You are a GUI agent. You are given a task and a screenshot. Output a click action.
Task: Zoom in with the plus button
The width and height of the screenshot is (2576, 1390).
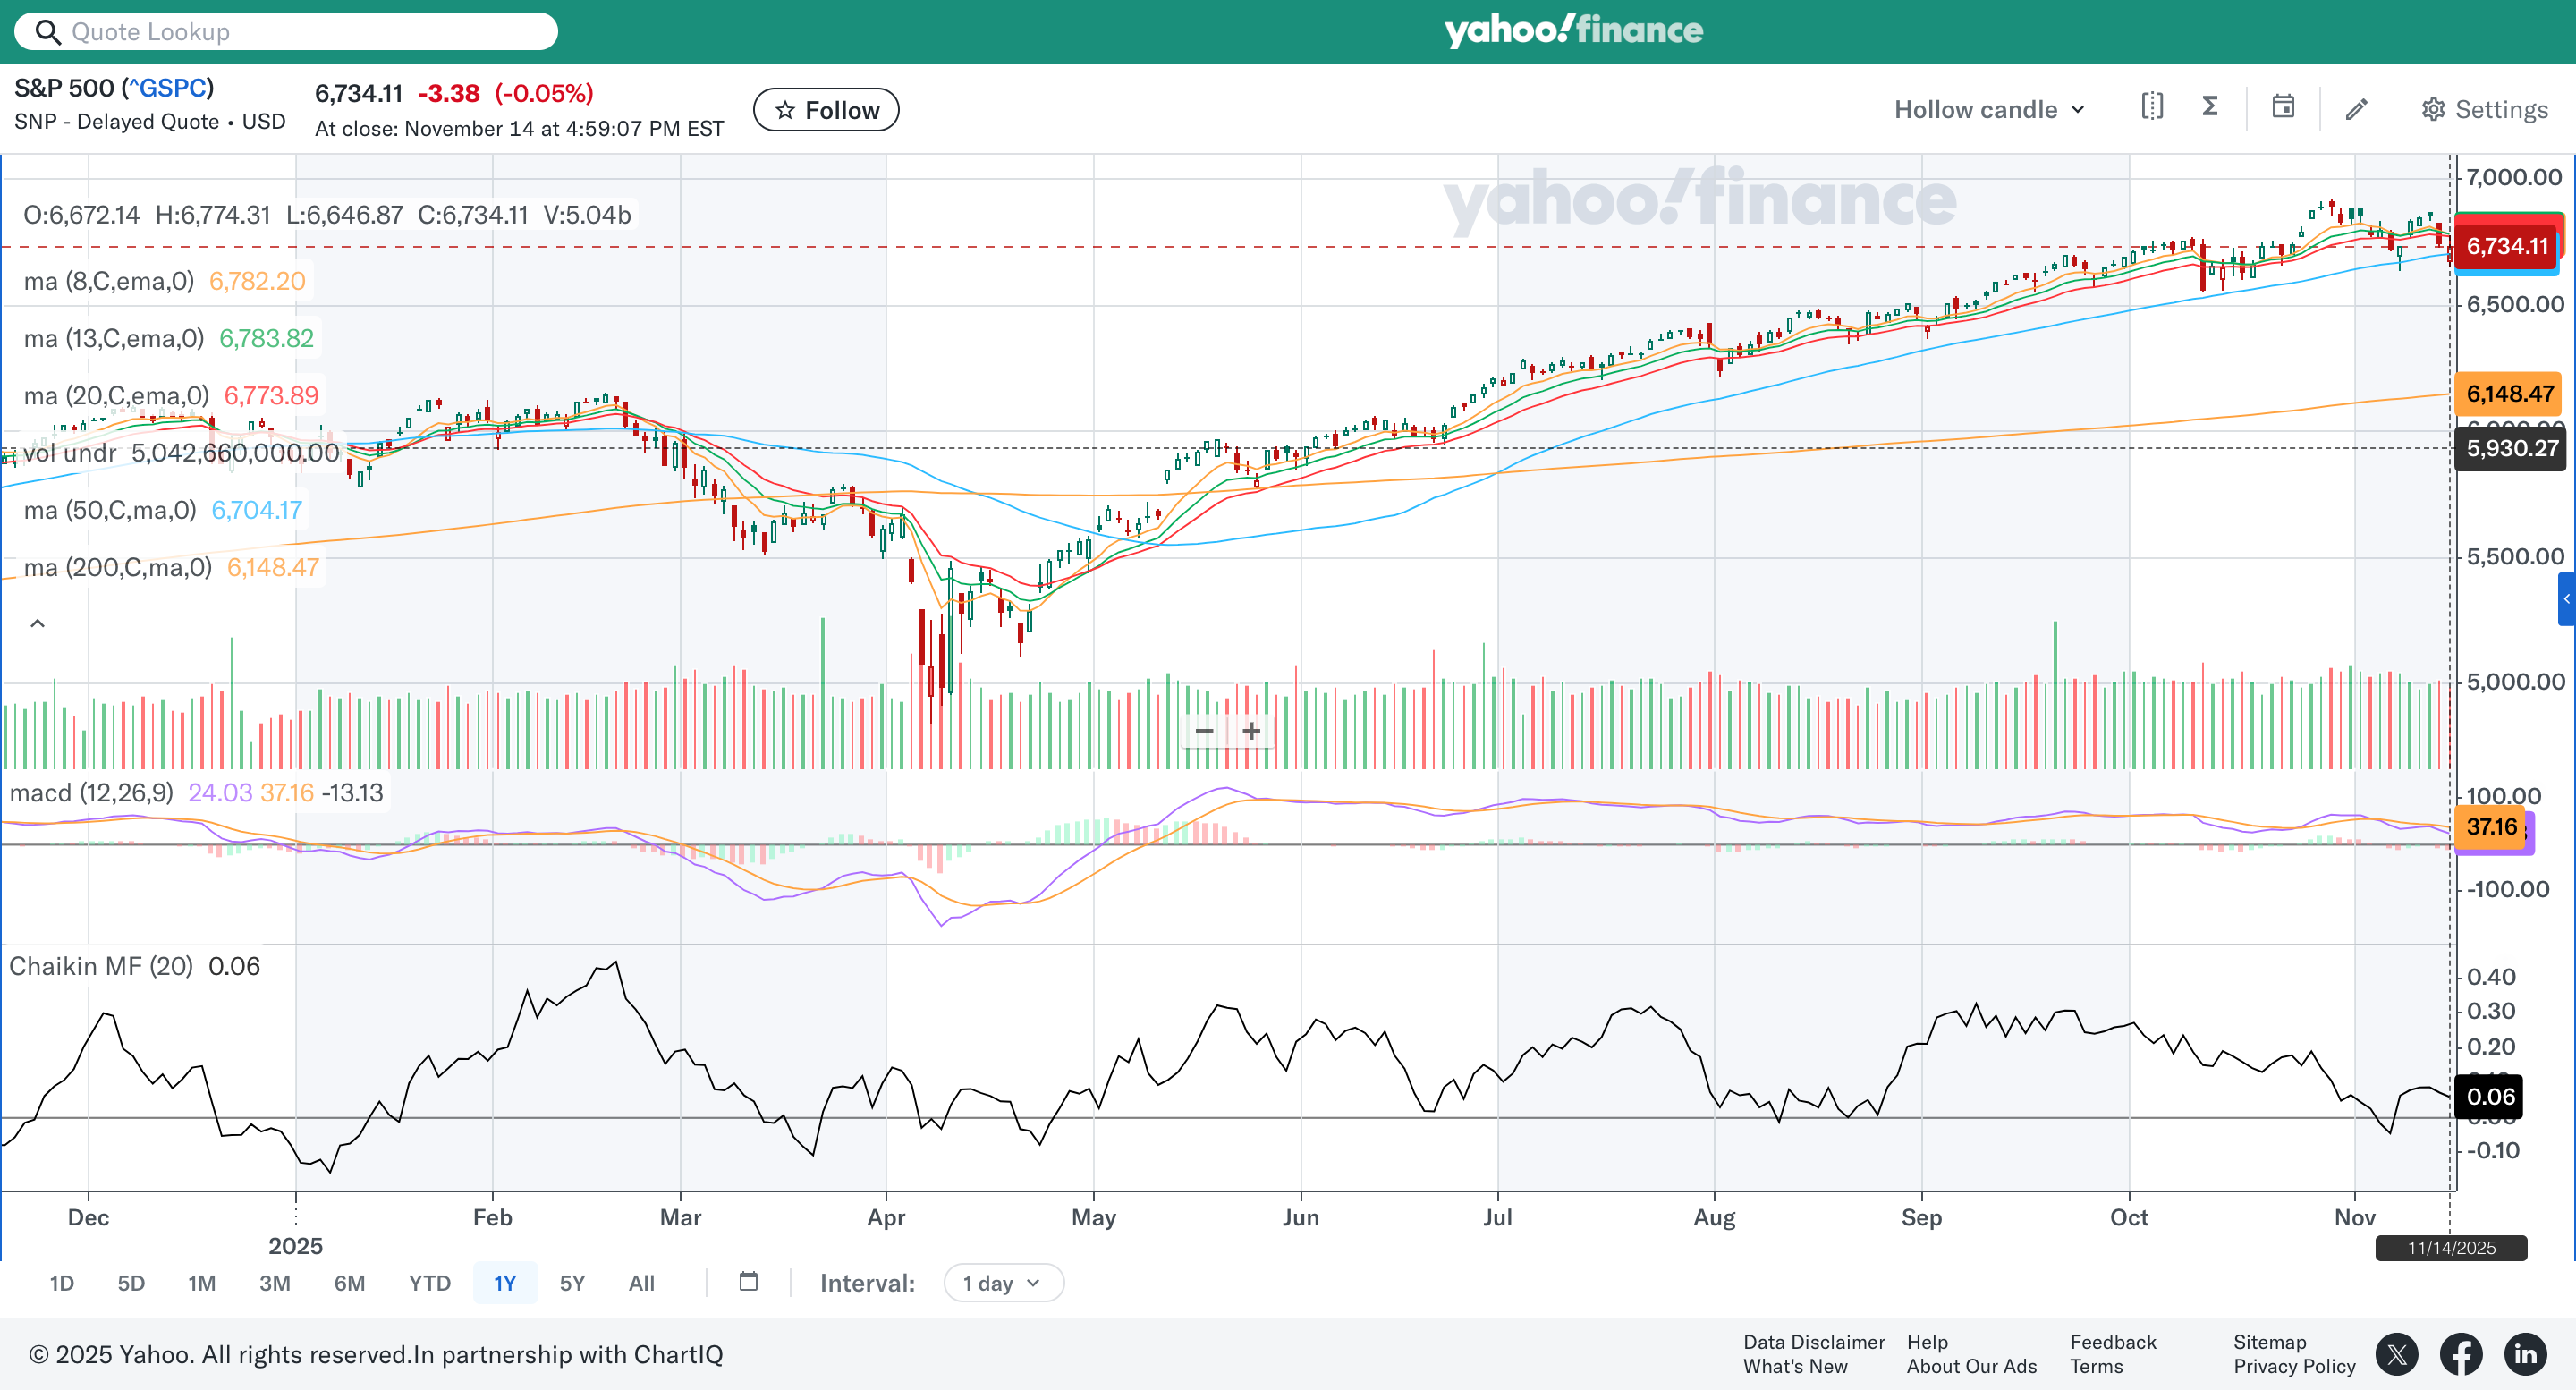click(1251, 732)
